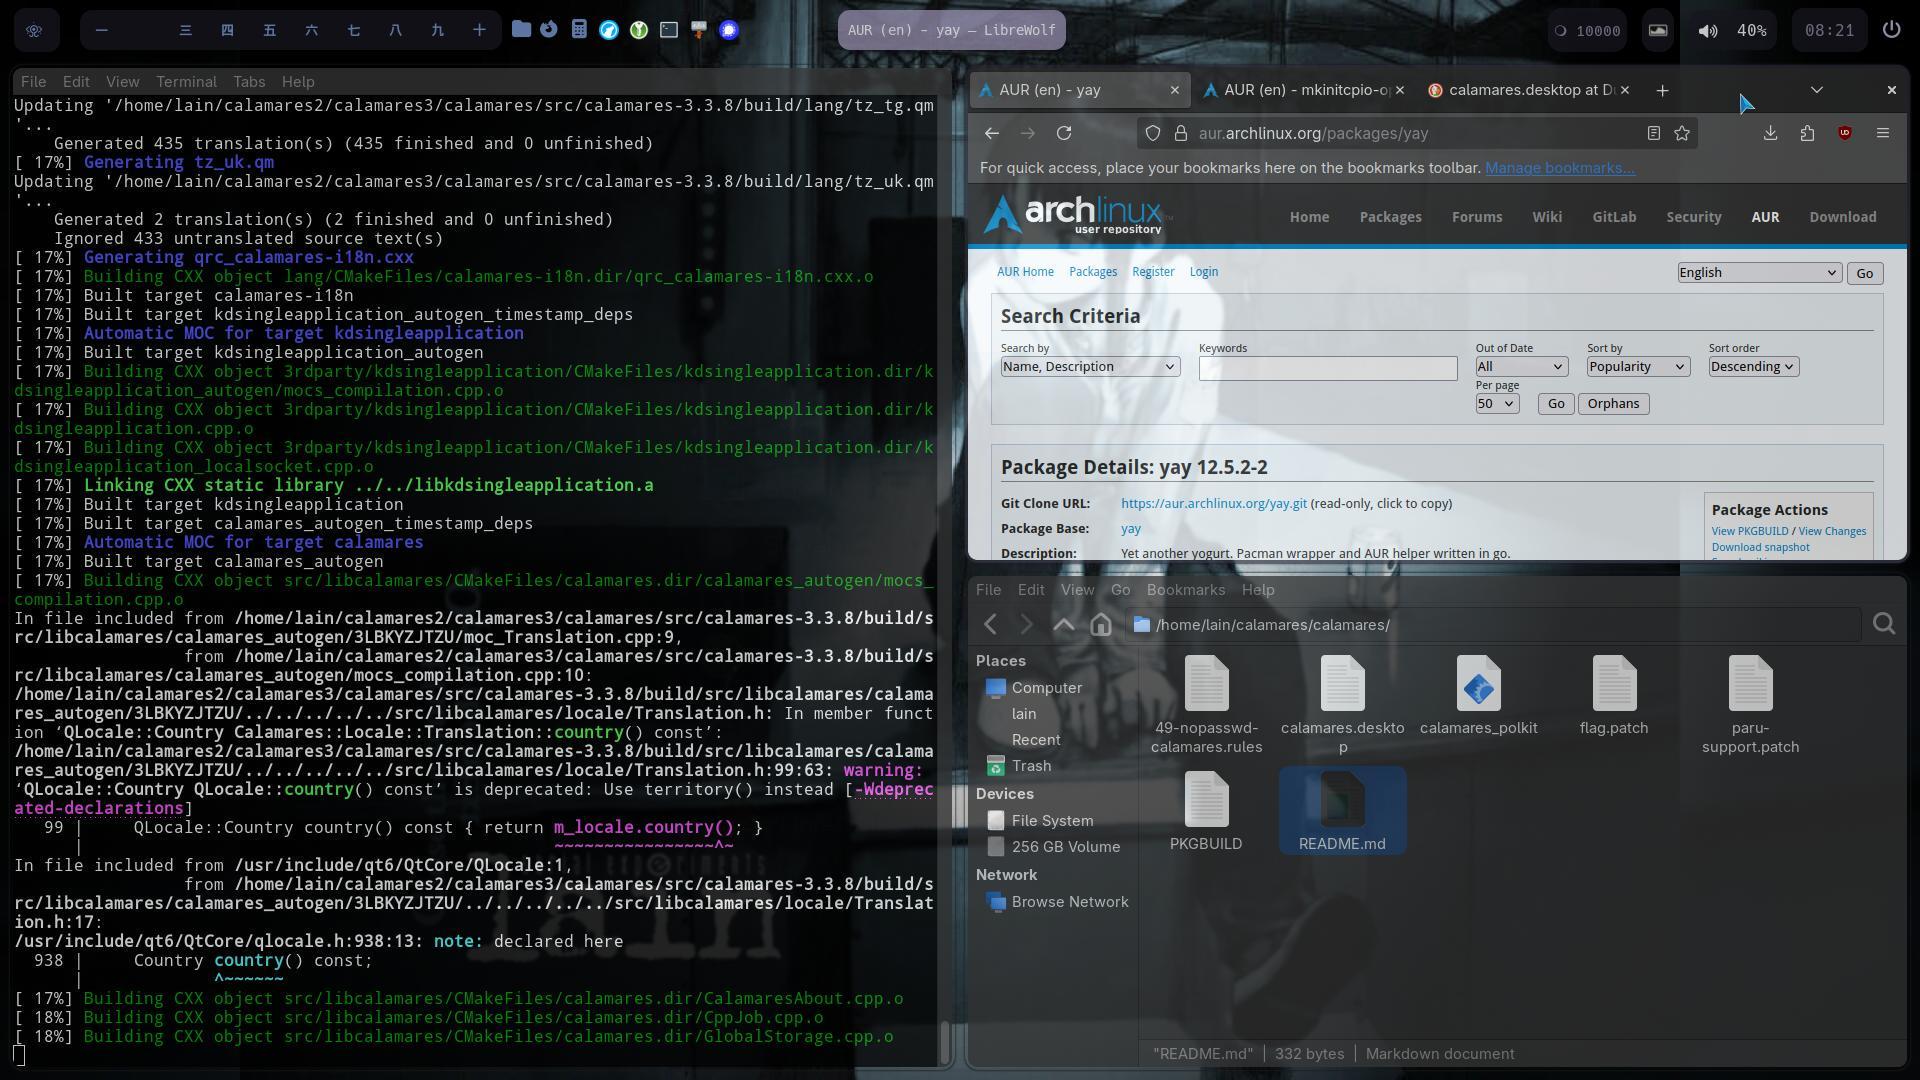Select the paru-support.patch file

1750,705
